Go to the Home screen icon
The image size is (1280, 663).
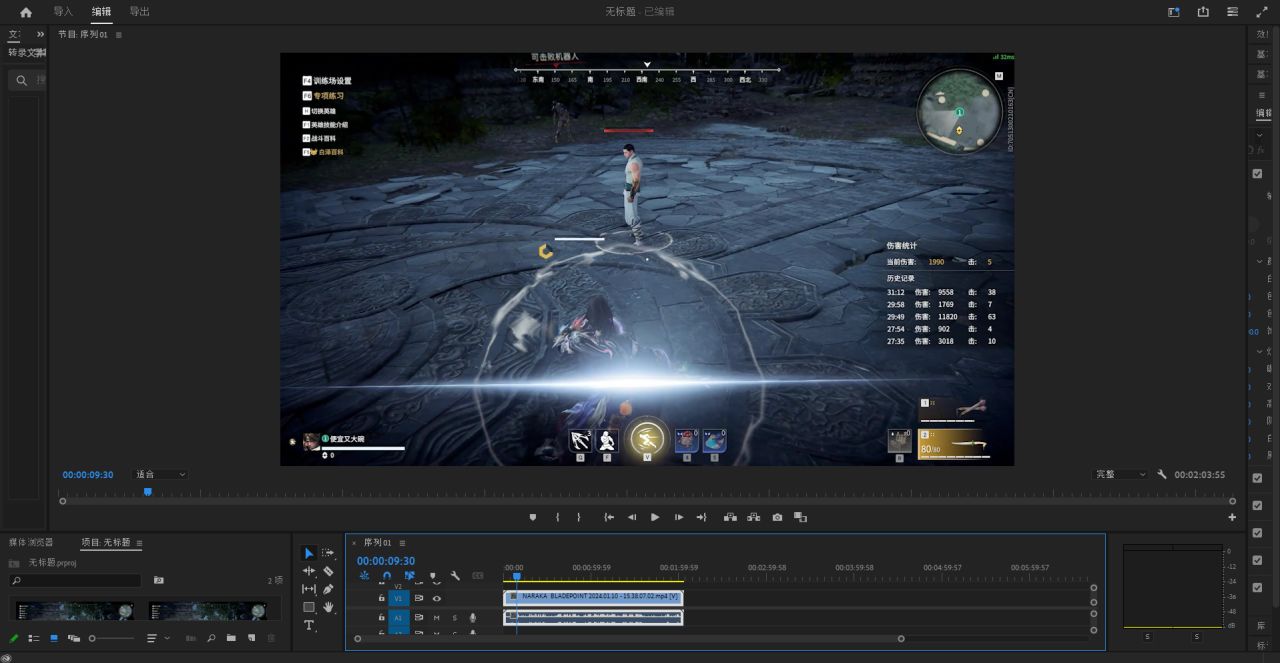coord(26,12)
